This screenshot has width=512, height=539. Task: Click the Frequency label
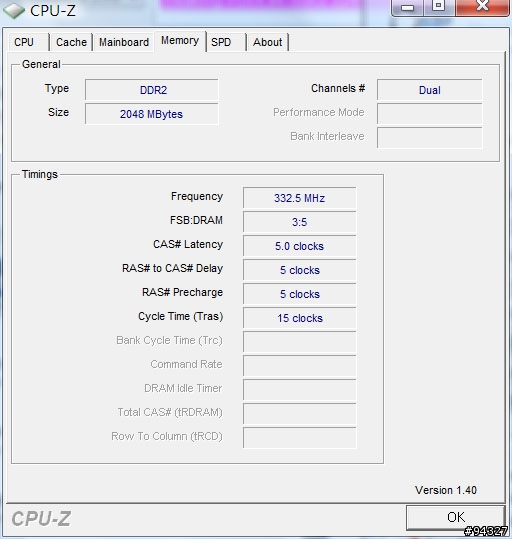coord(197,196)
